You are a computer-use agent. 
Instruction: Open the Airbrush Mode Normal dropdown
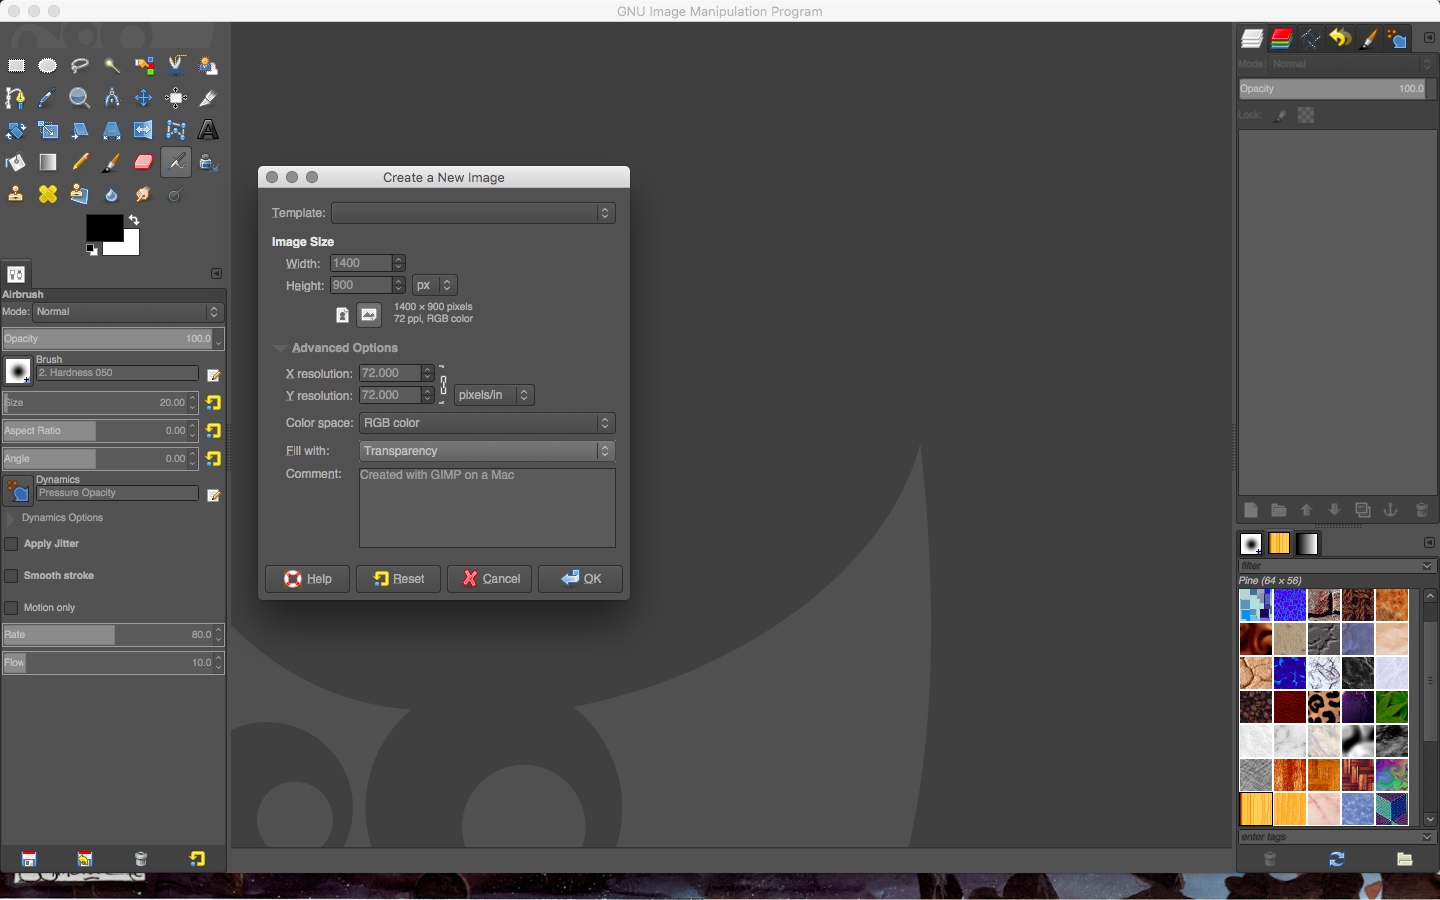click(128, 312)
